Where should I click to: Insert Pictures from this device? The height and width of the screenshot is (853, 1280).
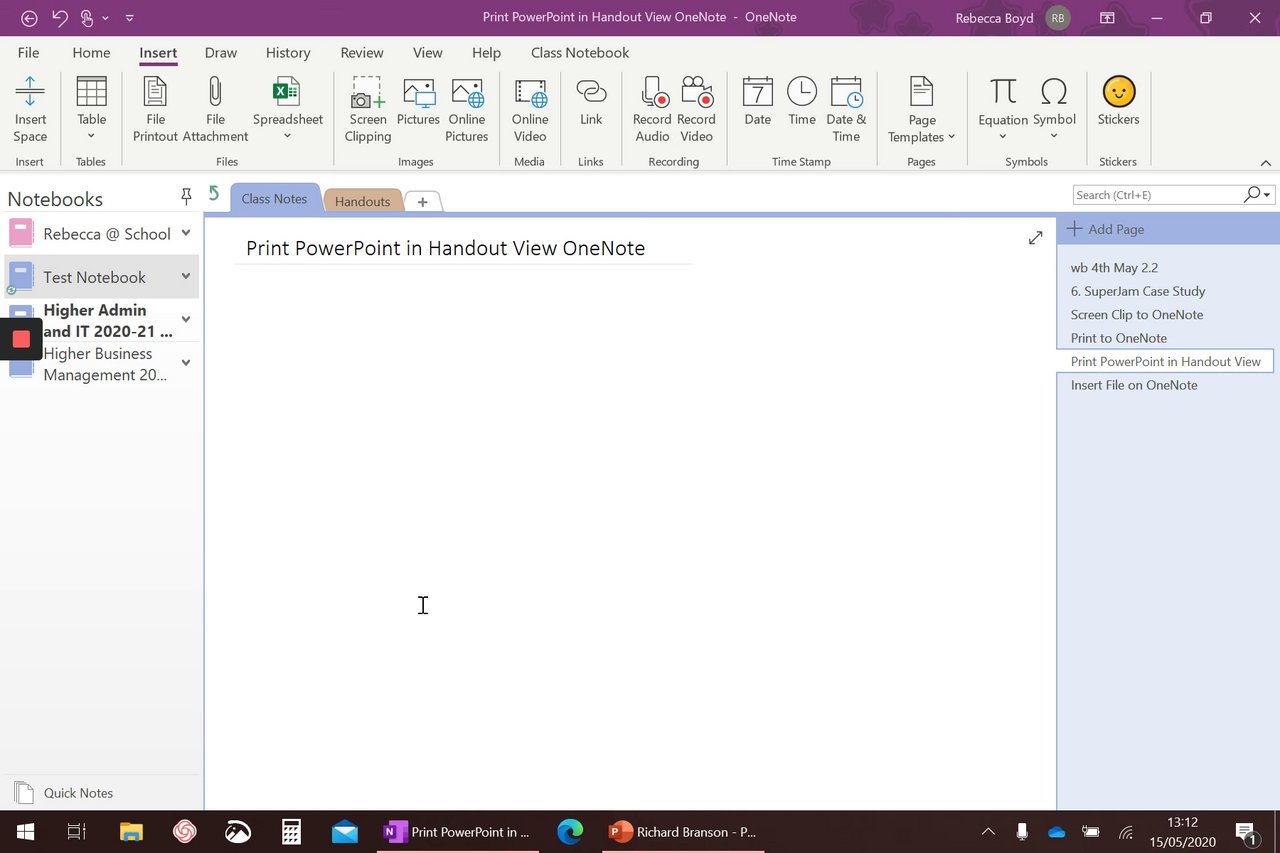(418, 102)
